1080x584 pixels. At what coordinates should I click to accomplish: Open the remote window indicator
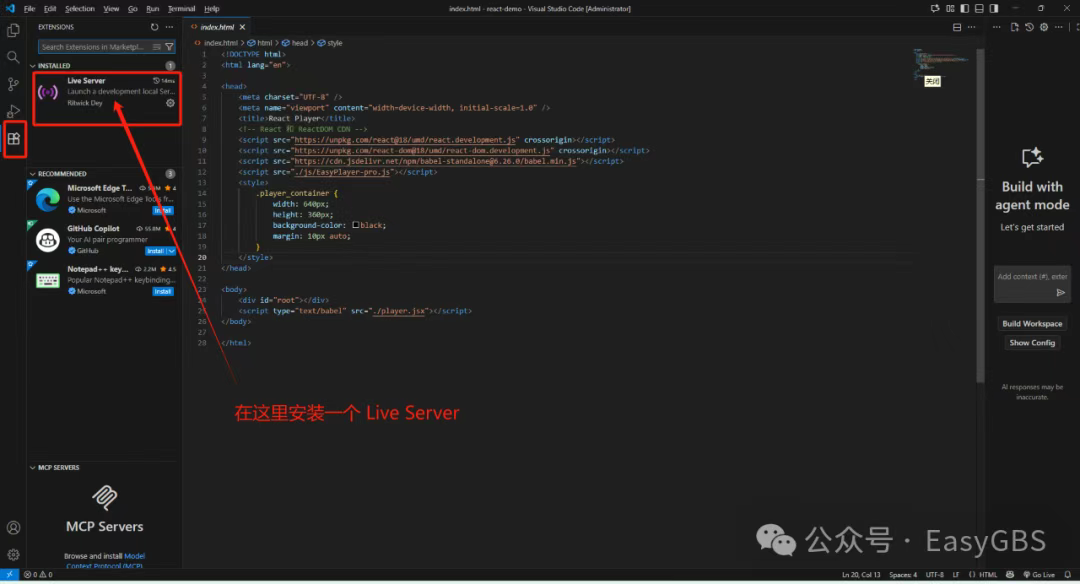[10, 574]
